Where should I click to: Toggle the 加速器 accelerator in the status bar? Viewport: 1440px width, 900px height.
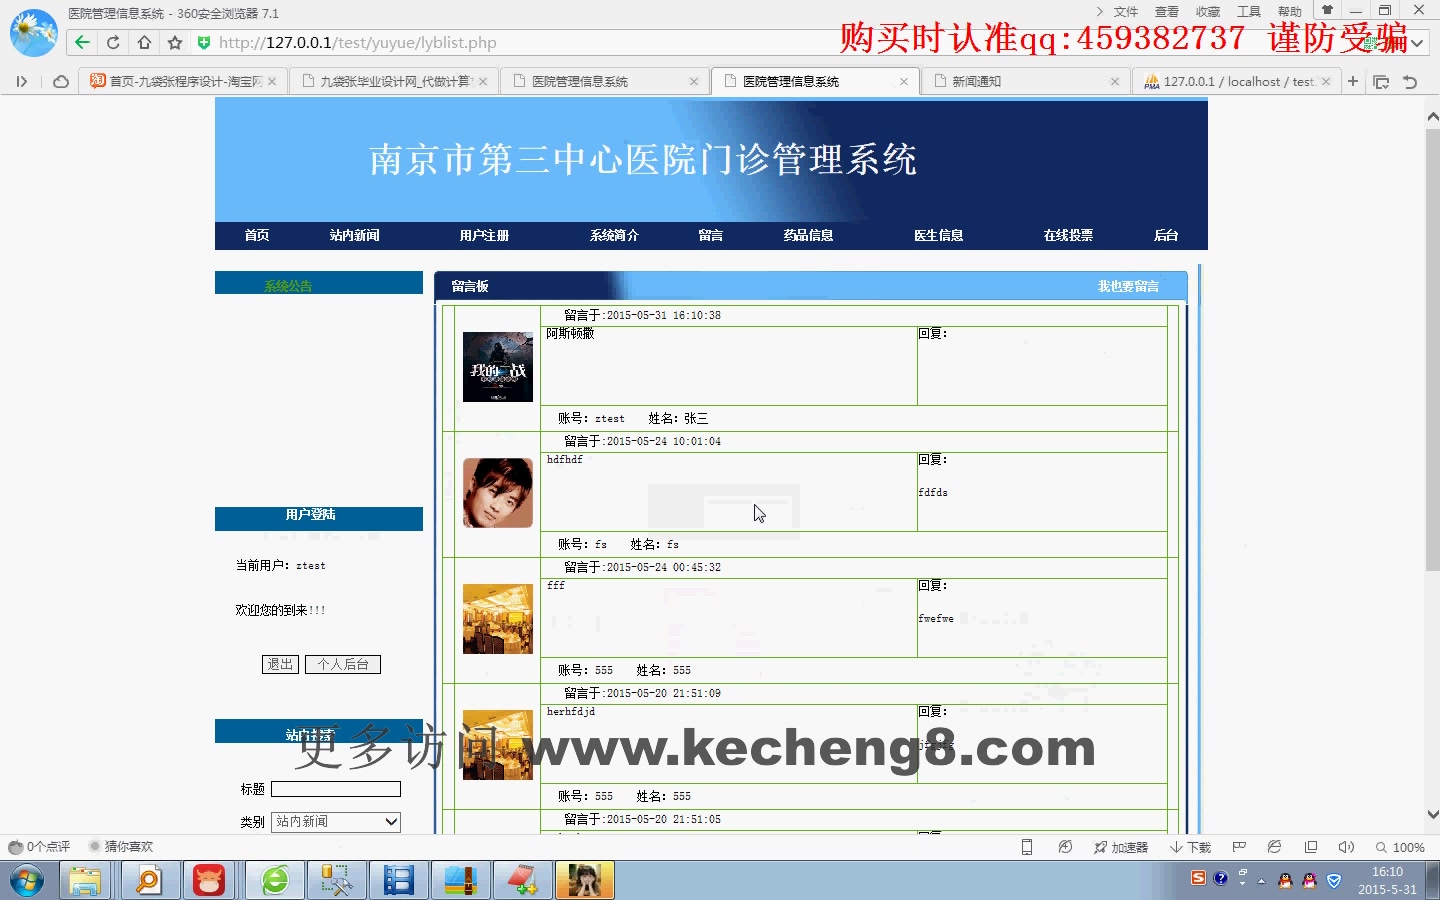[1122, 847]
